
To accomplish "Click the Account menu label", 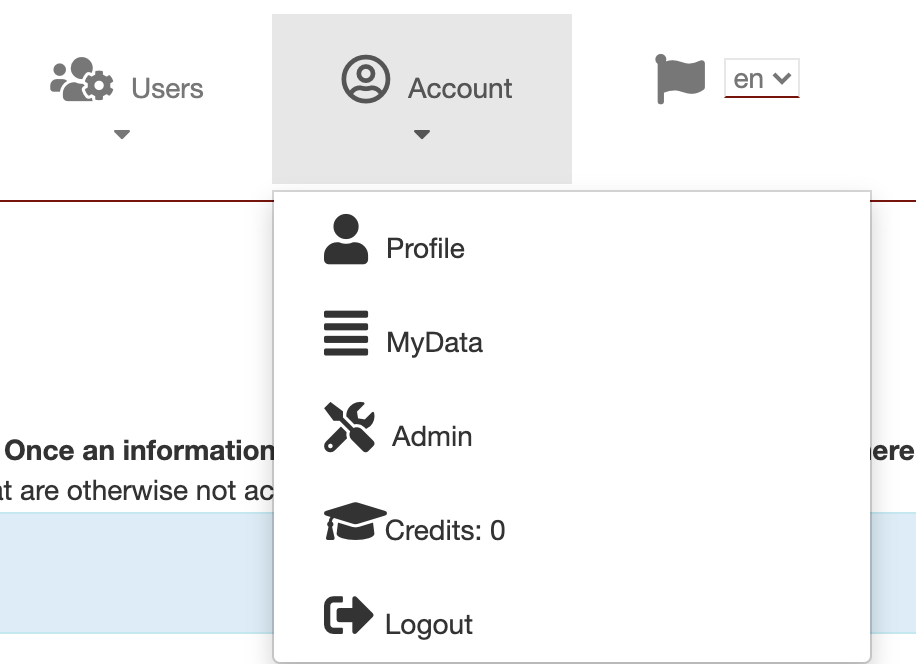I will point(460,88).
